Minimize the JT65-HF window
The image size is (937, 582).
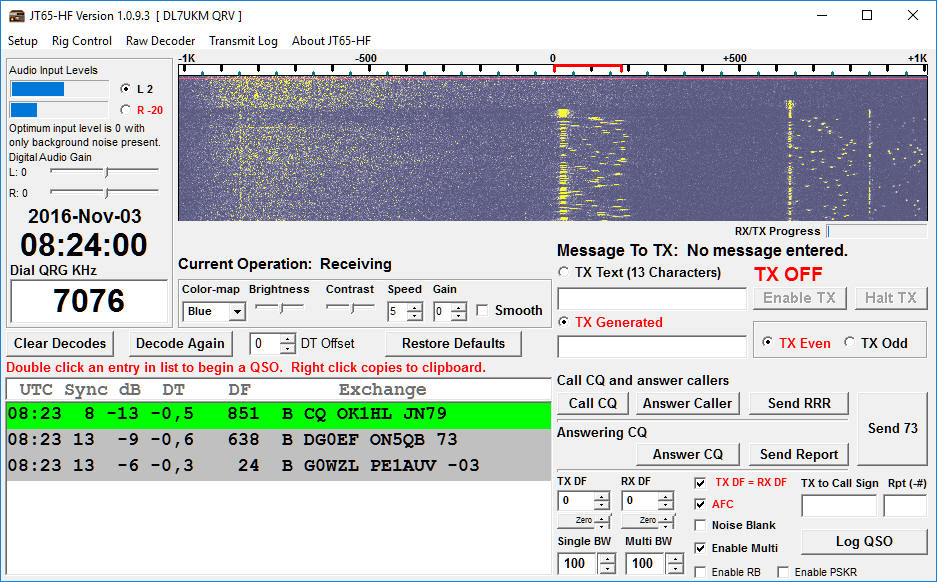(x=822, y=16)
